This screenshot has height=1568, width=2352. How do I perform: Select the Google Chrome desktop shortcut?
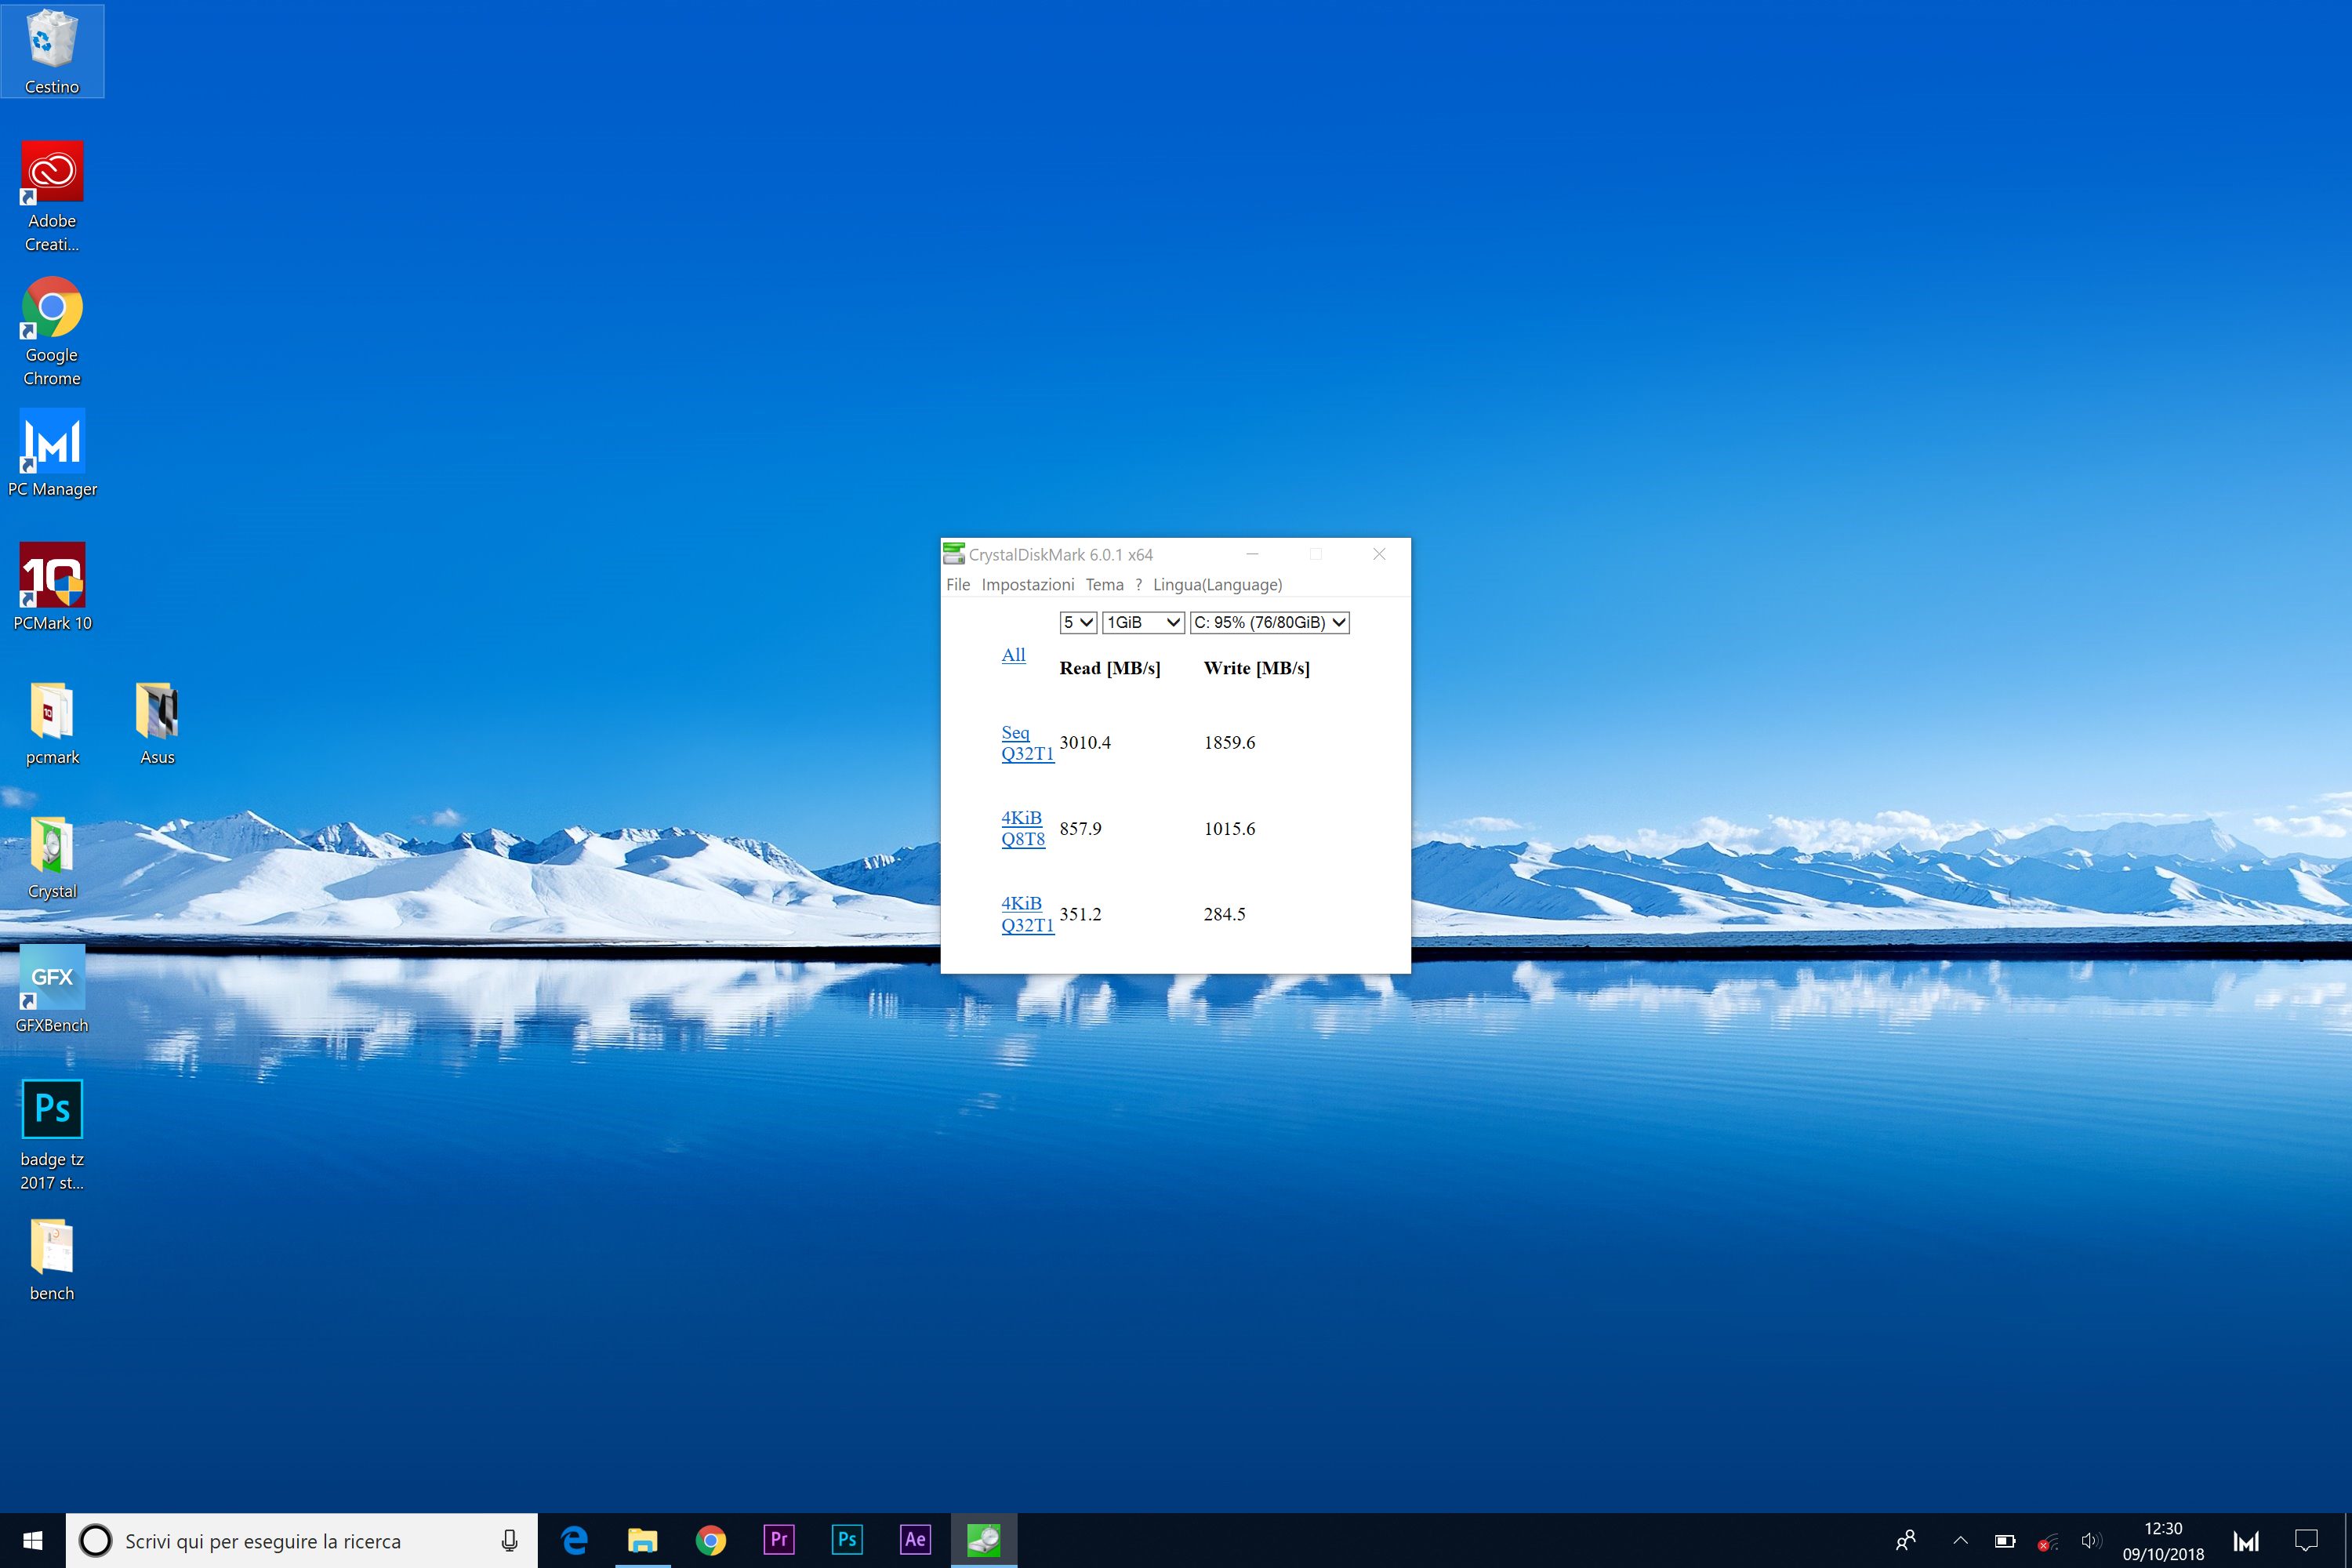52,331
